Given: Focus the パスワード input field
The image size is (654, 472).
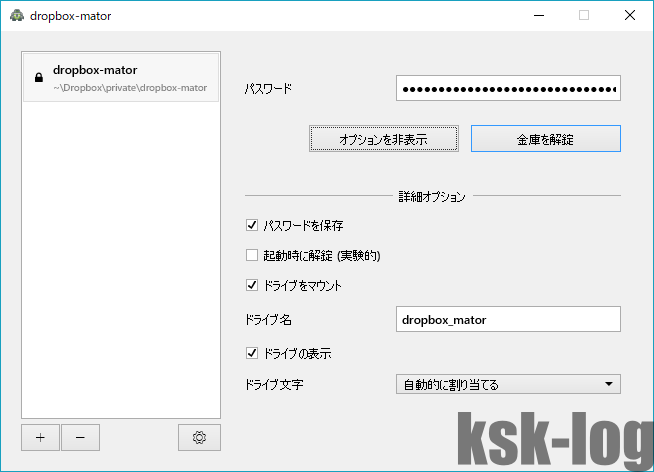Looking at the screenshot, I should tap(508, 89).
